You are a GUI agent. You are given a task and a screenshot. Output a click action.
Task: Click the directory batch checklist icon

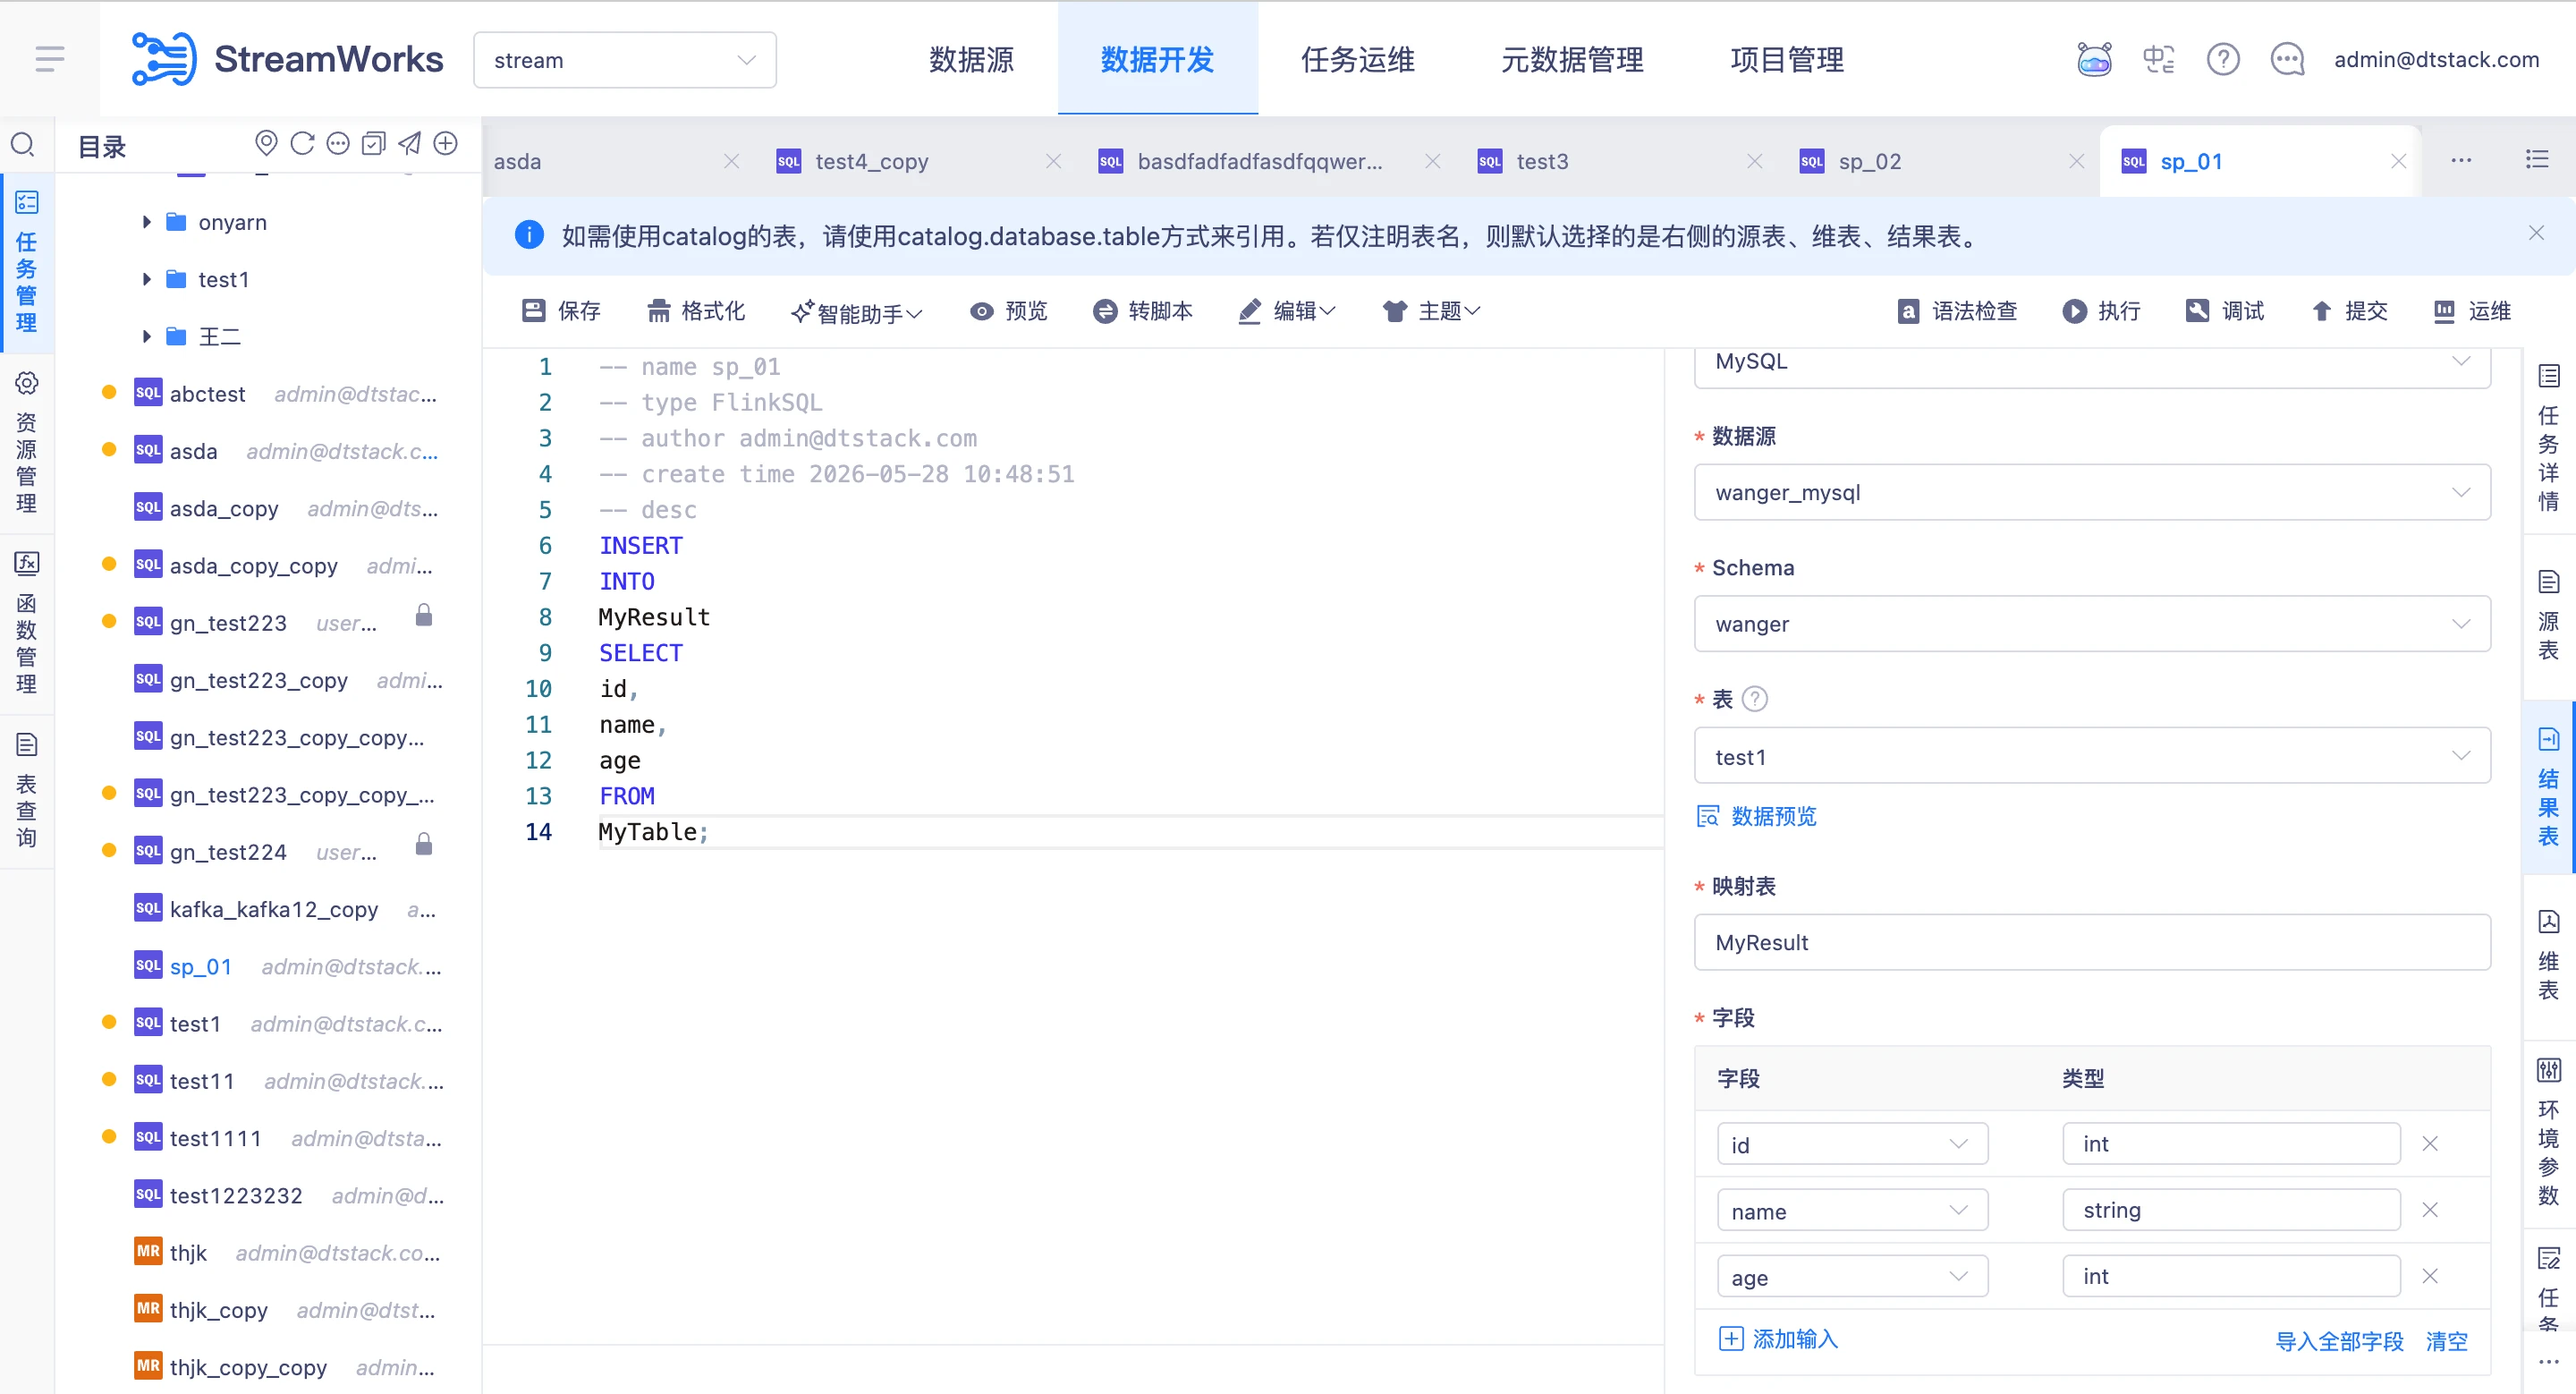[x=373, y=144]
